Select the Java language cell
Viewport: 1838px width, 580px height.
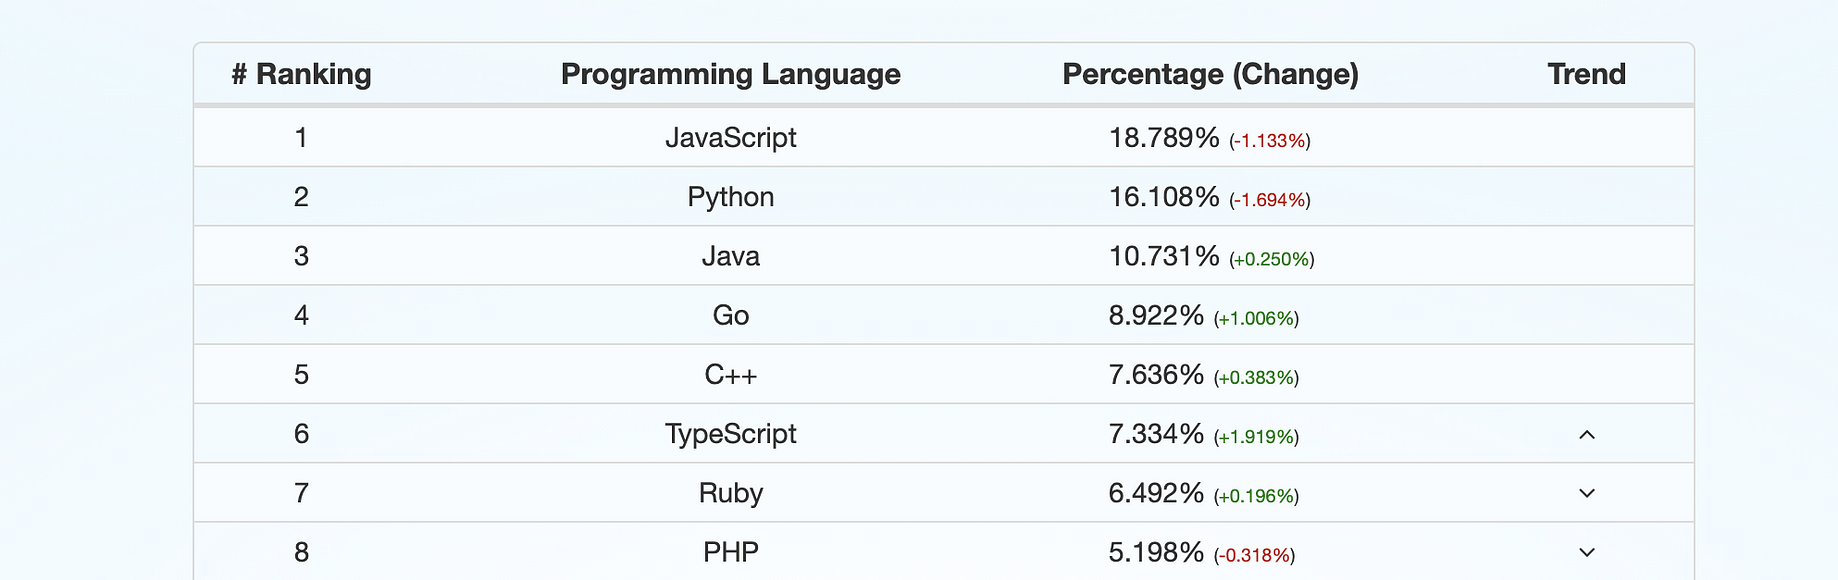pos(730,256)
